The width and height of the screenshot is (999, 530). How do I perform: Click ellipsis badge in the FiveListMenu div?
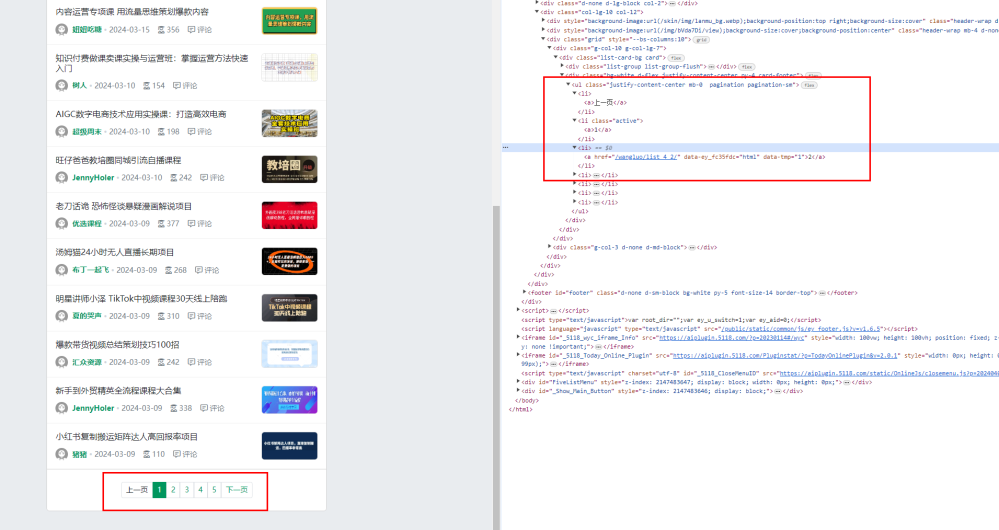849,382
